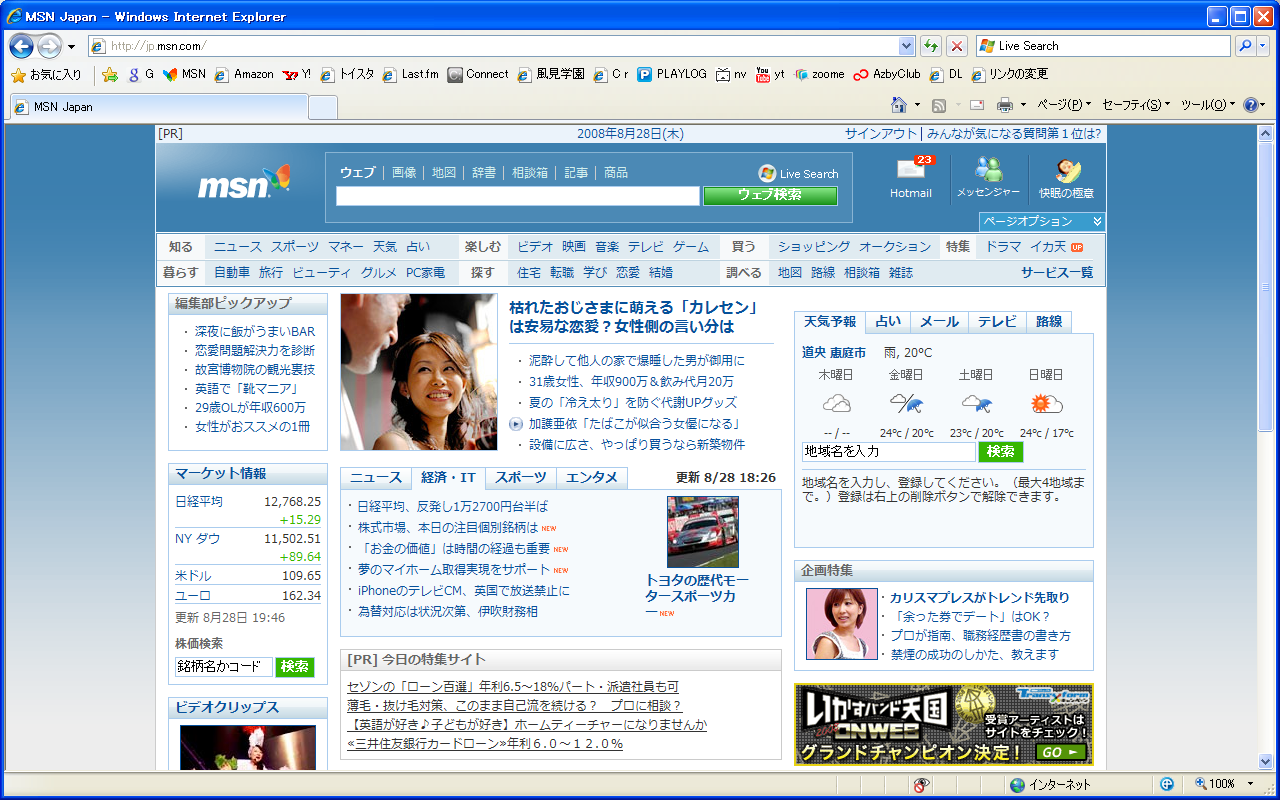Open the YouTube yt bookmark

(770, 75)
